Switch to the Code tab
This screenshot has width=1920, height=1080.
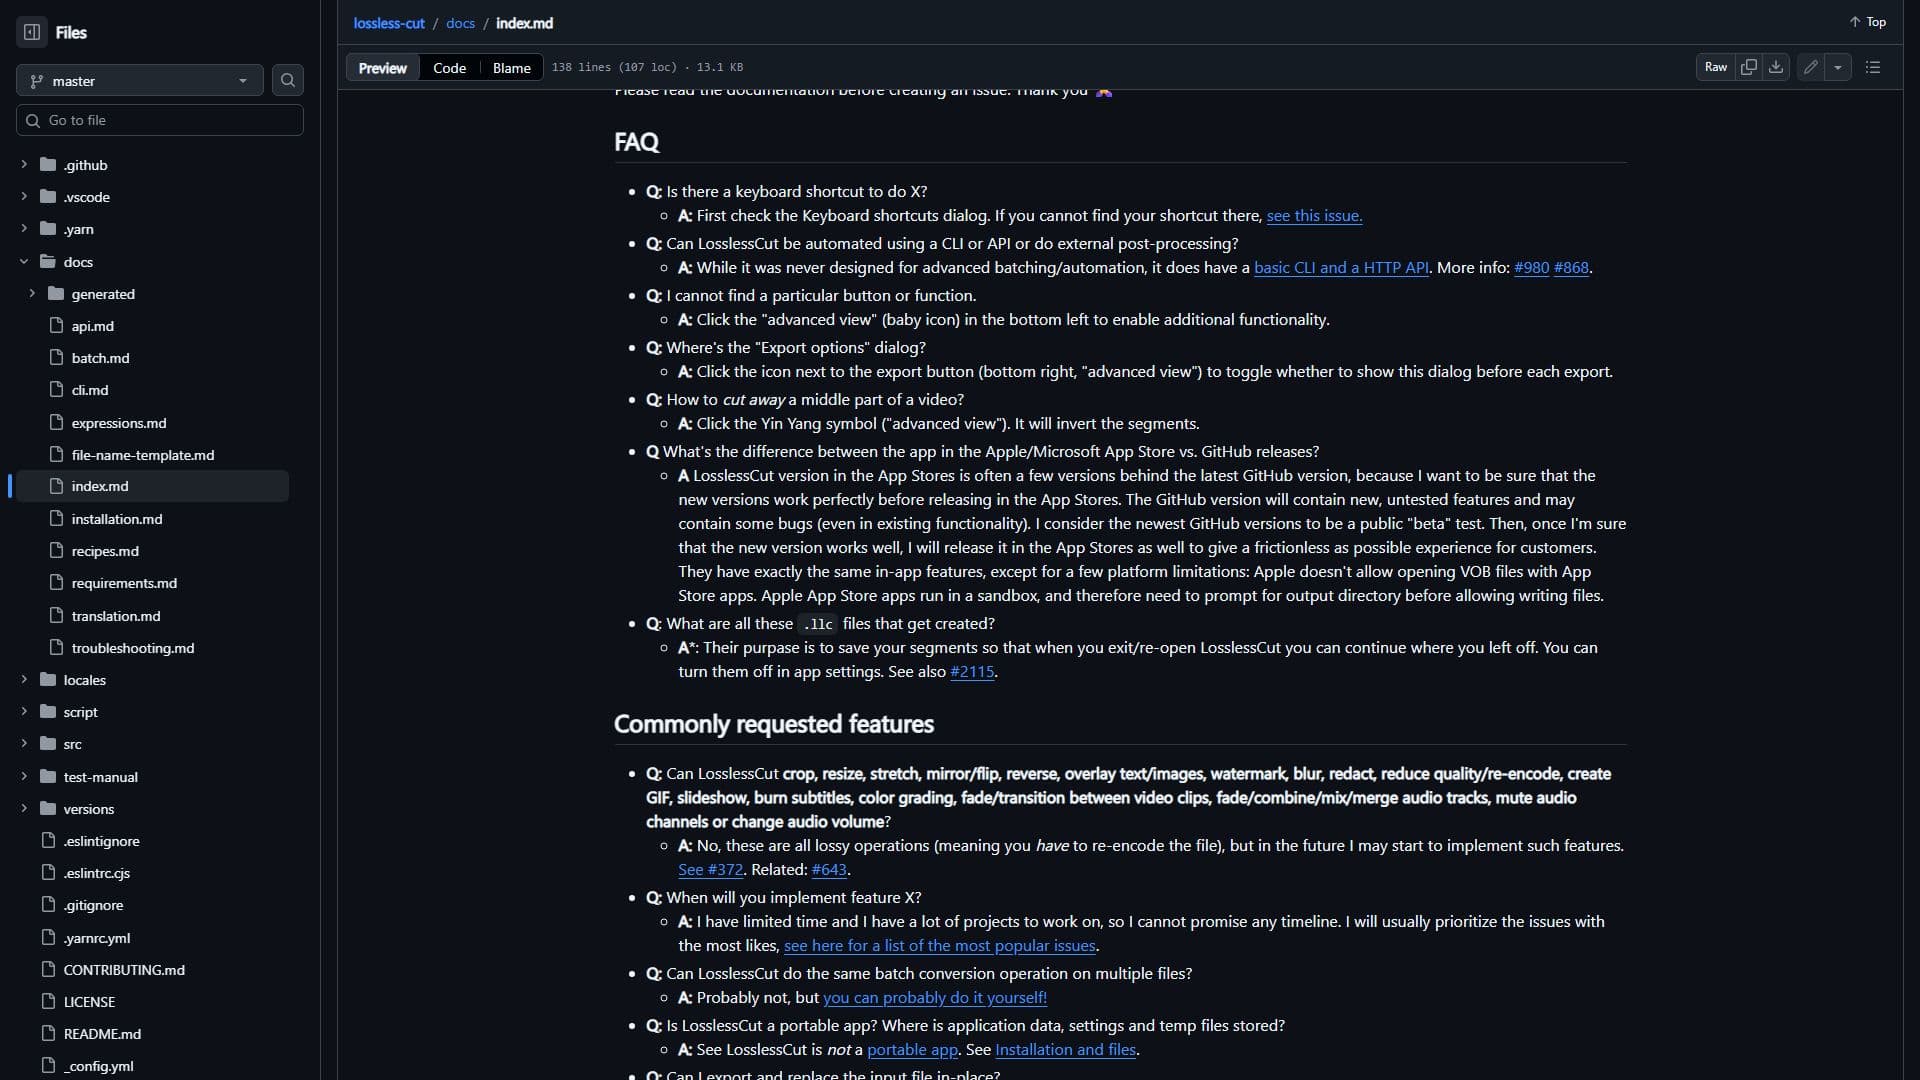click(x=449, y=67)
